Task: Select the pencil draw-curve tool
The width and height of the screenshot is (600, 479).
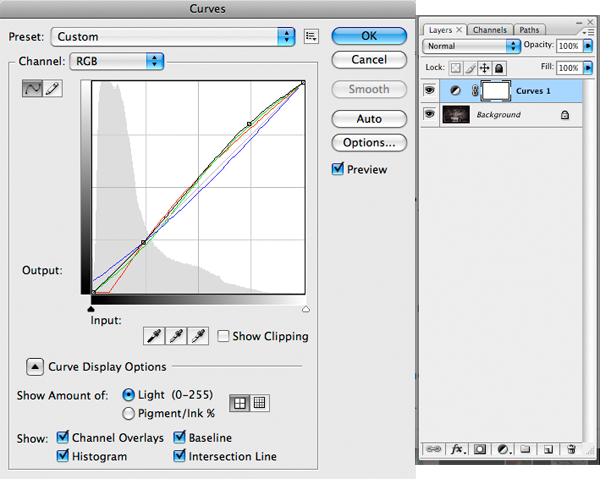Action: click(52, 89)
